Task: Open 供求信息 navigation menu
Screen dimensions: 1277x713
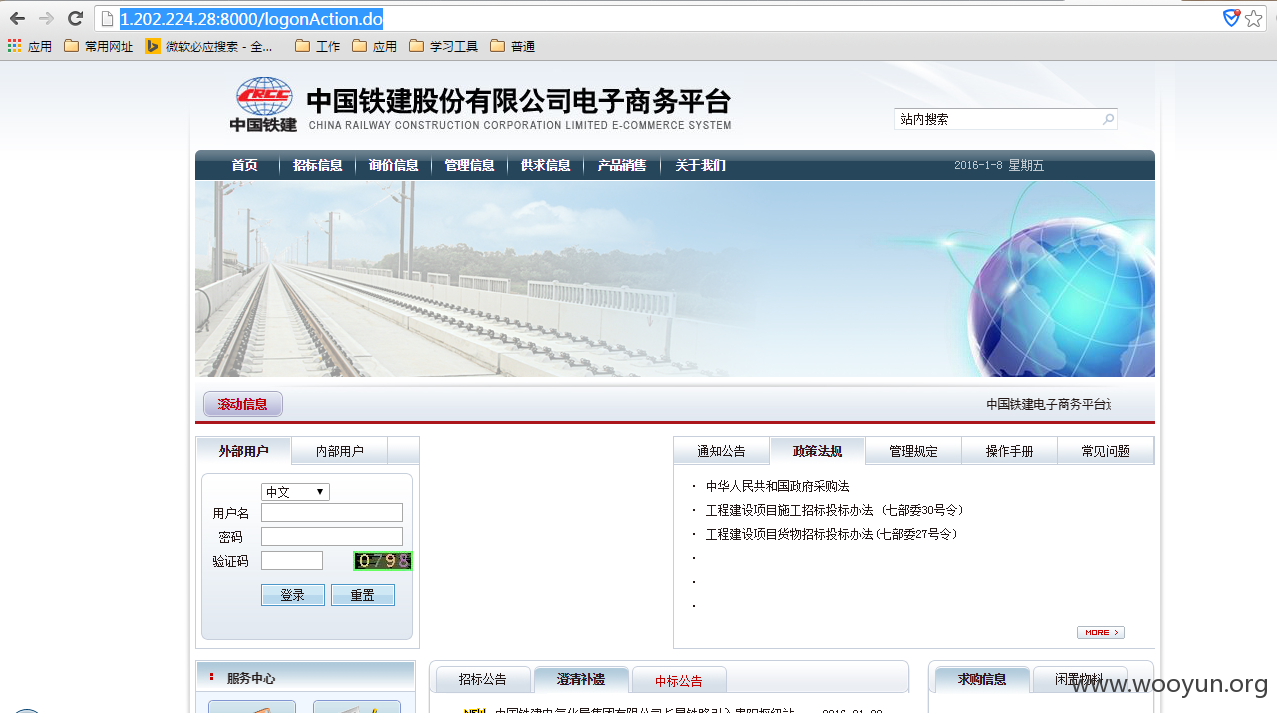Action: [x=545, y=165]
